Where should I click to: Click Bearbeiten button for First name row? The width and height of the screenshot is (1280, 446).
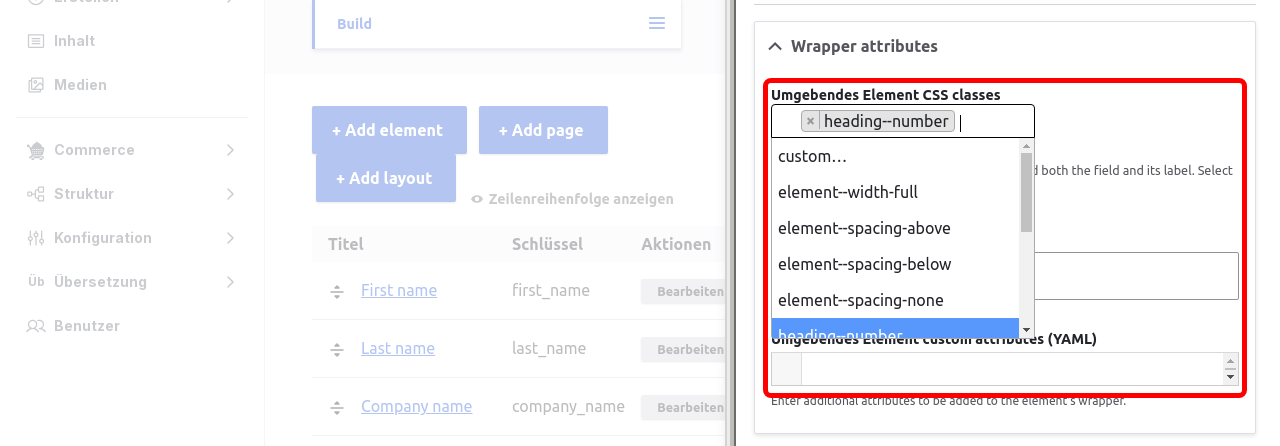pyautogui.click(x=683, y=291)
